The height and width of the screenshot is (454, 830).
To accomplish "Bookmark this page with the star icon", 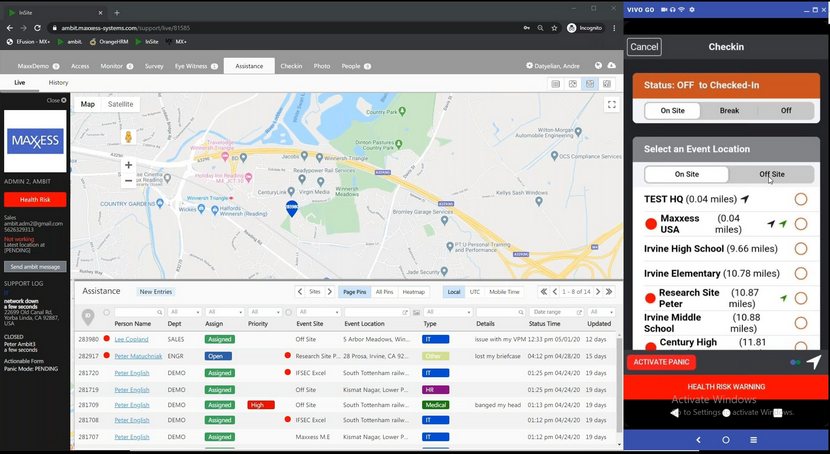I will [x=554, y=28].
